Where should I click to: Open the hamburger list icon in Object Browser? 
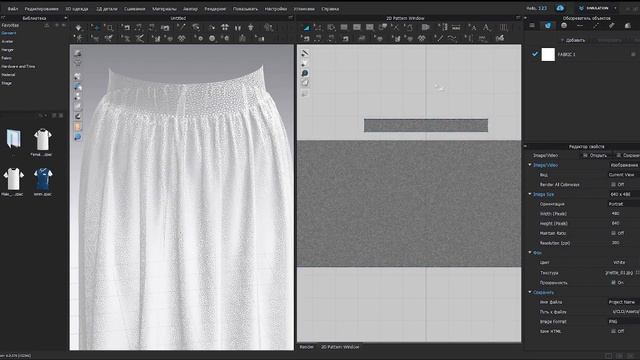pos(532,26)
